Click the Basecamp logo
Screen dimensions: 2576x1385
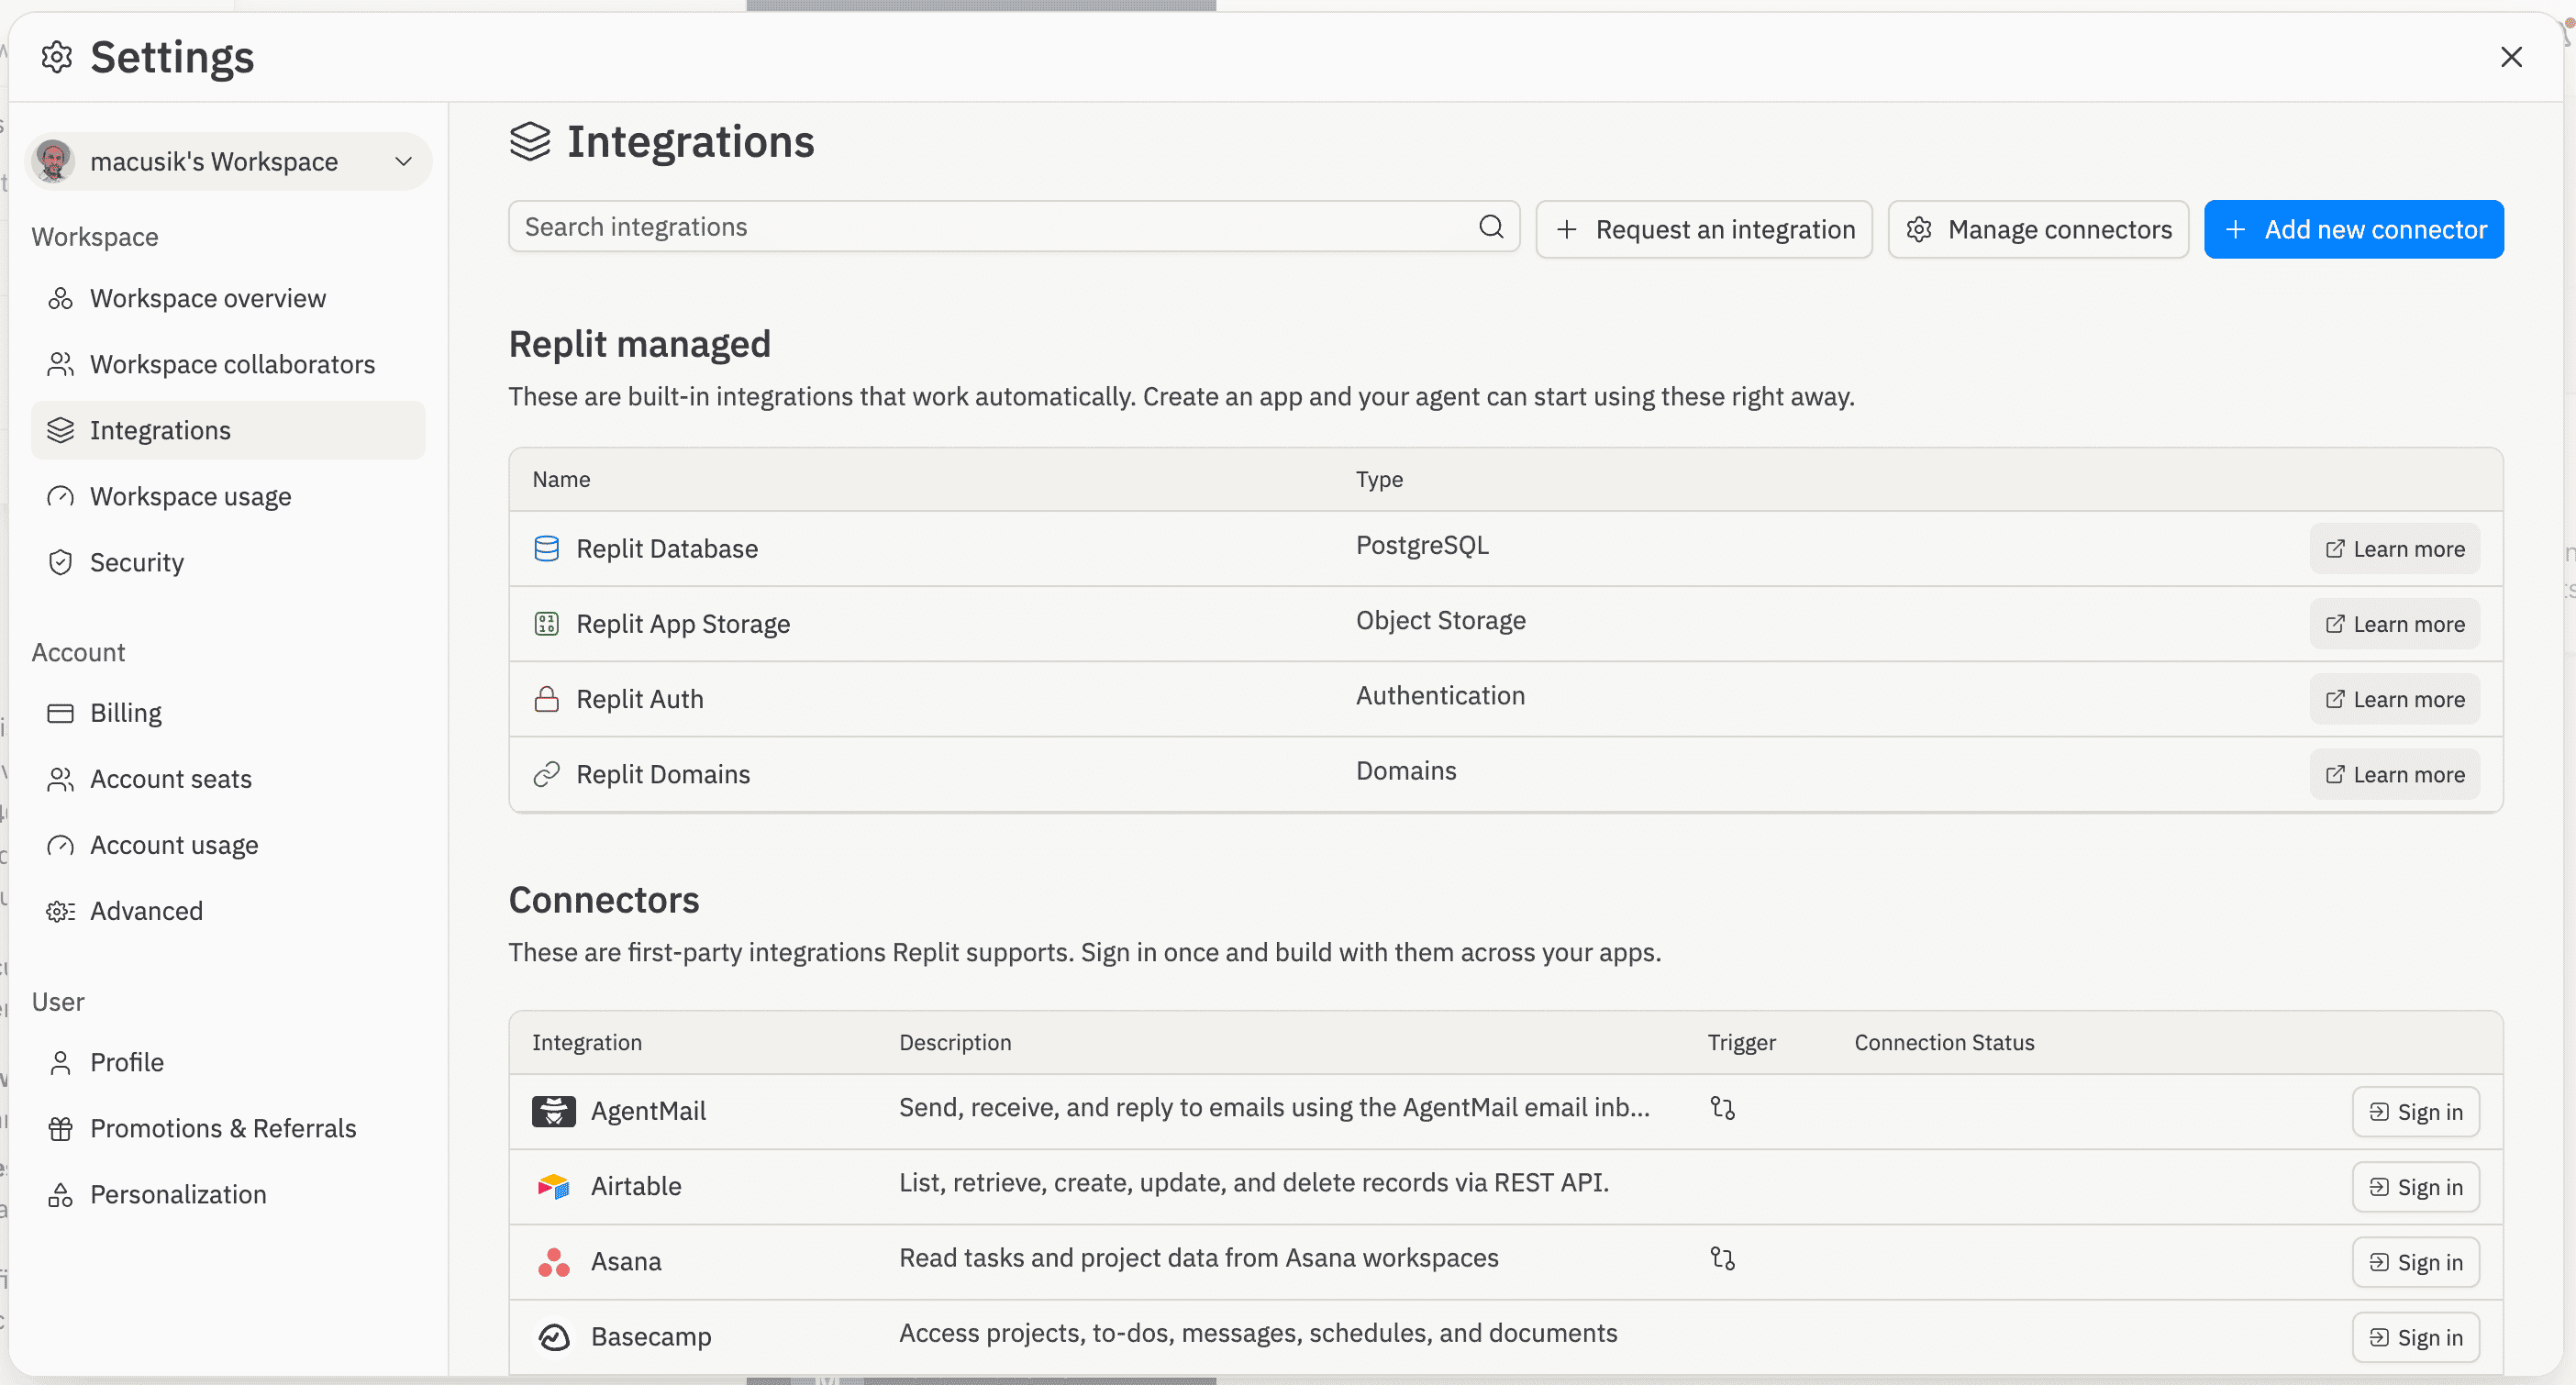553,1336
